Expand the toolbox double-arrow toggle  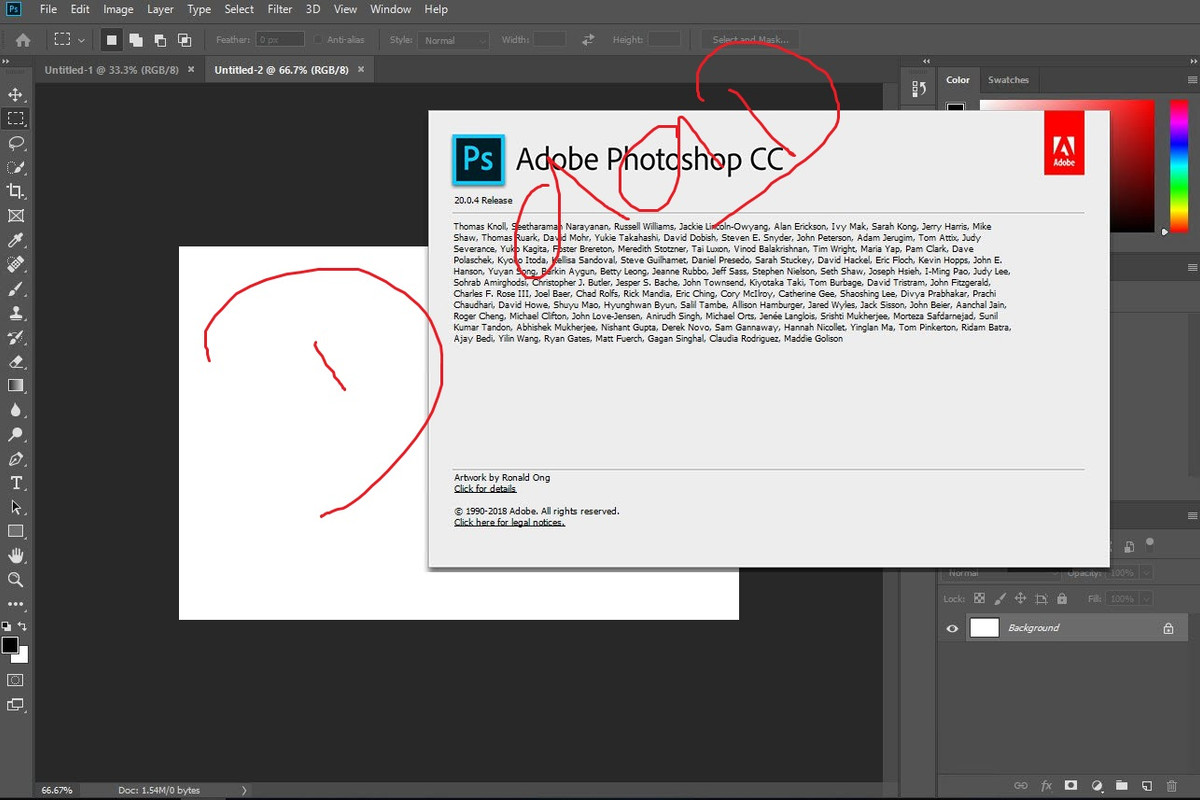(x=7, y=62)
